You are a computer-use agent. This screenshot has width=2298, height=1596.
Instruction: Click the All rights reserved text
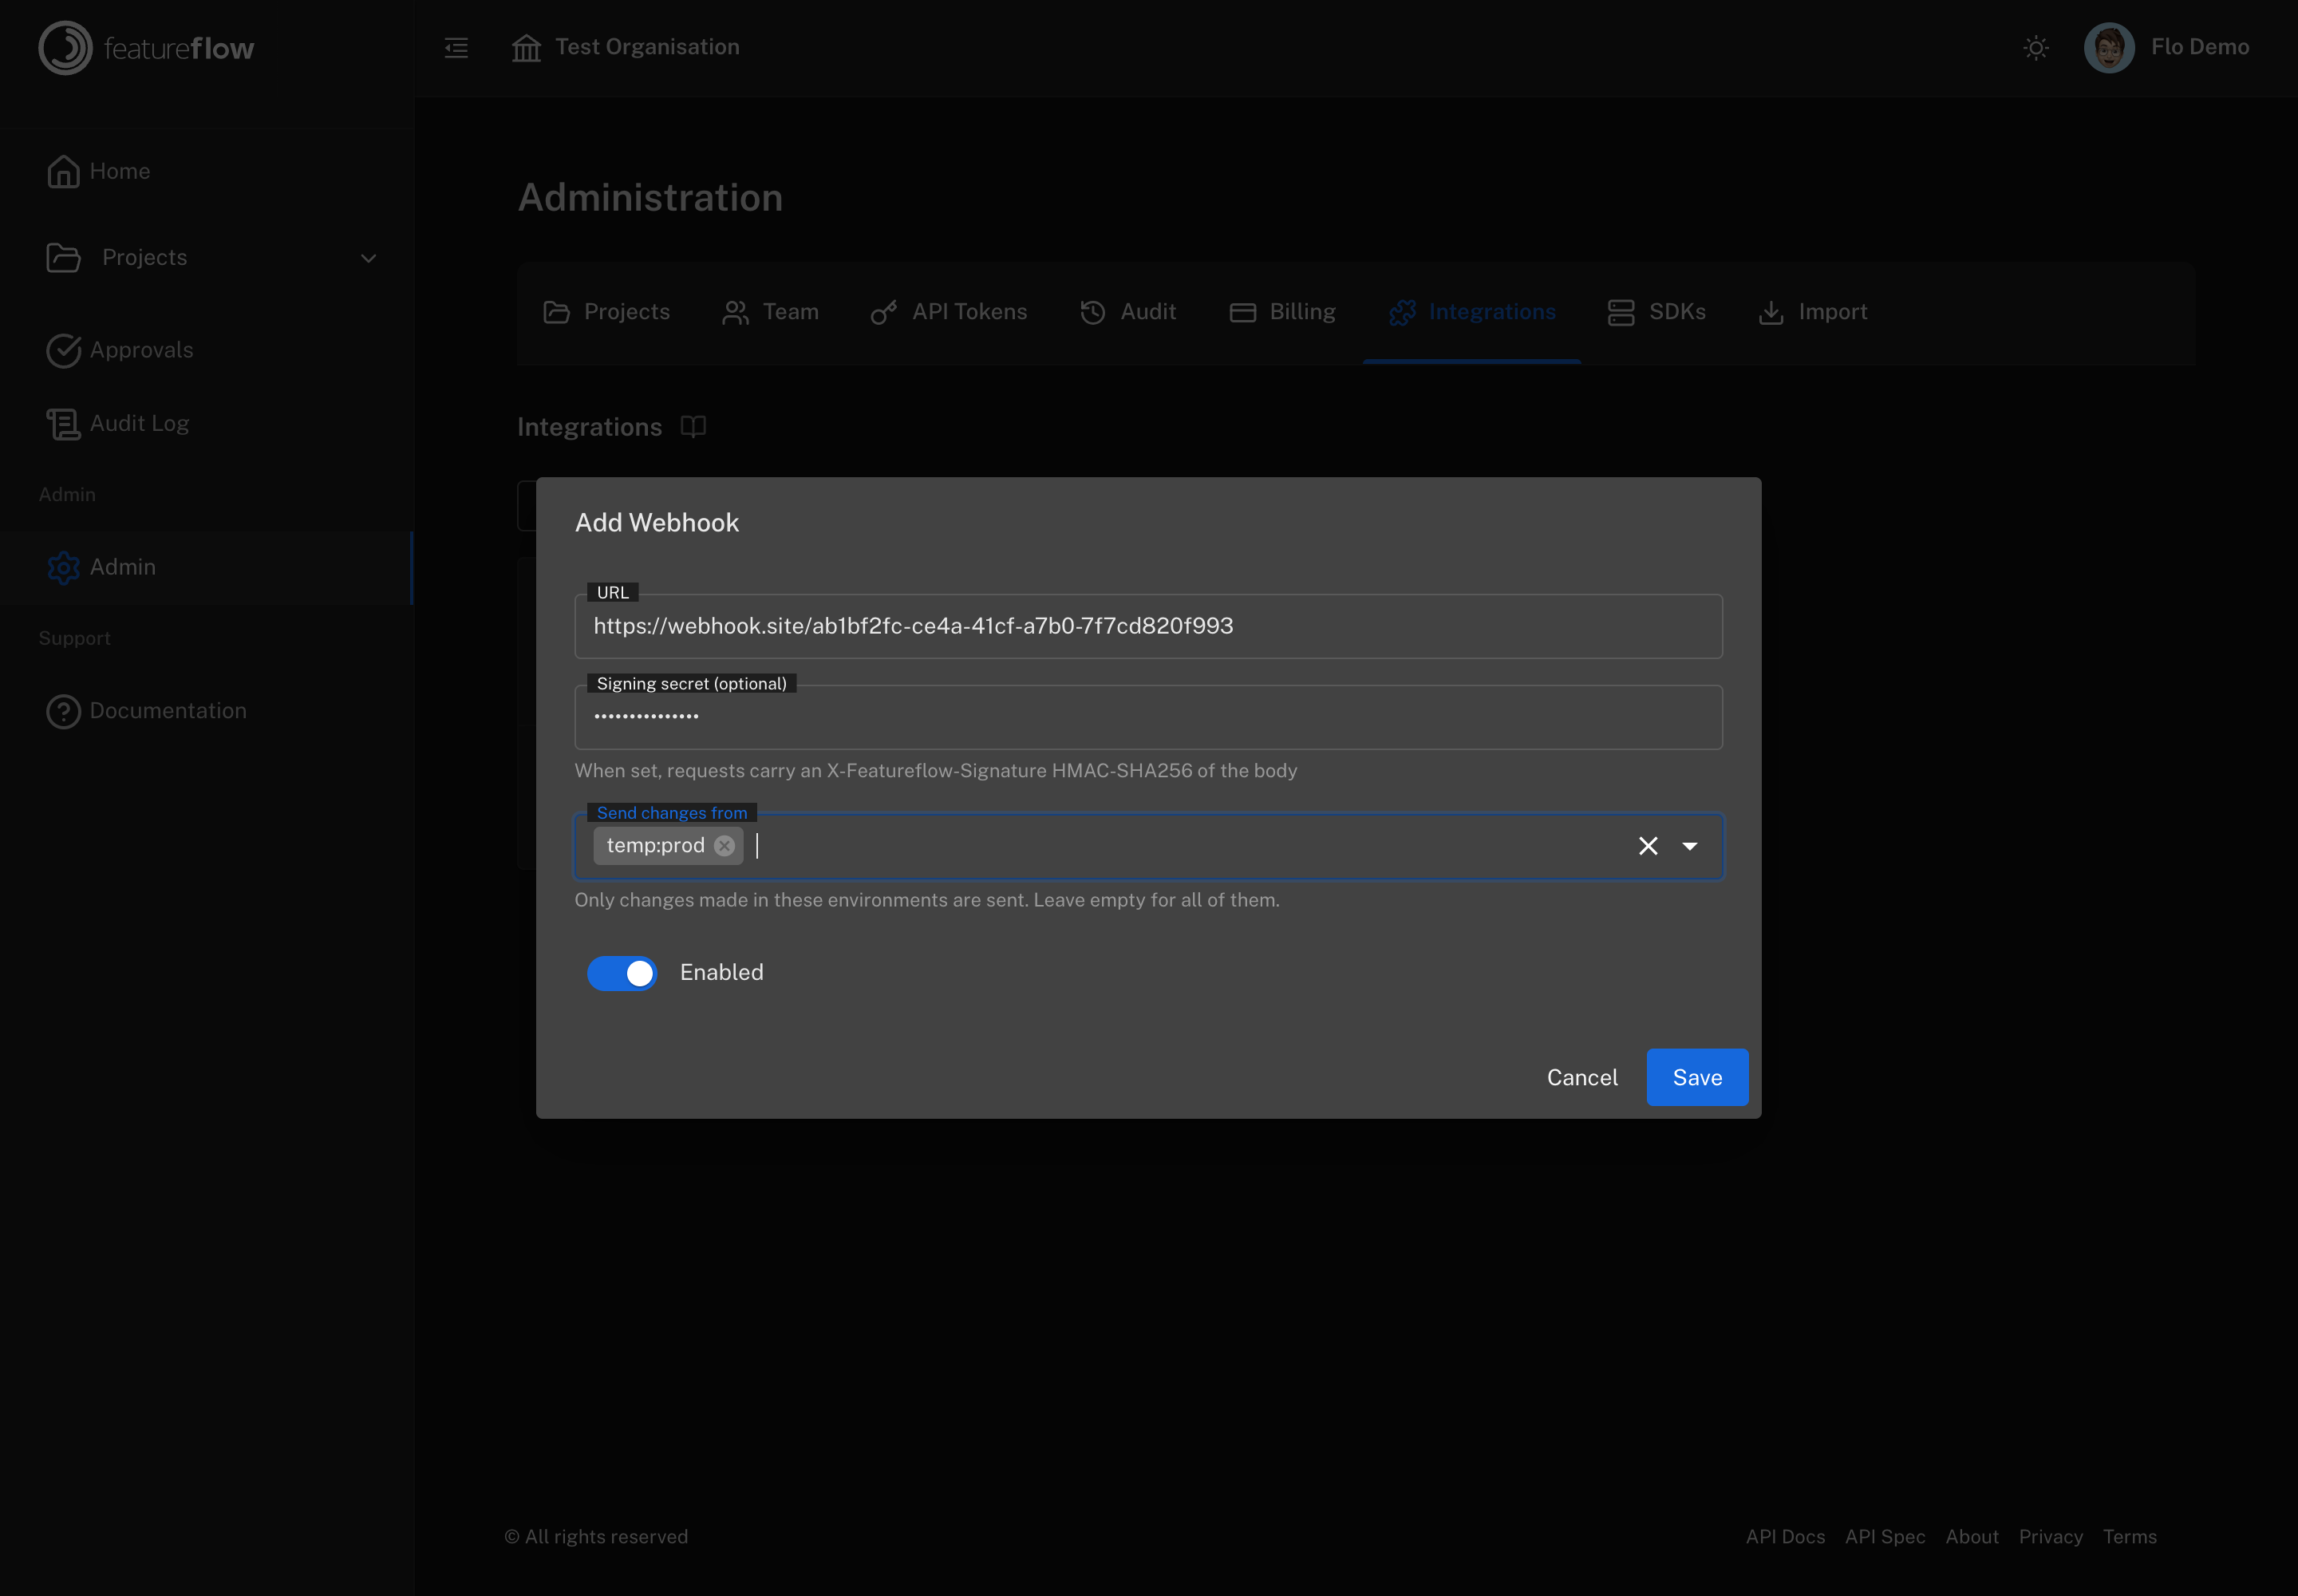point(597,1537)
